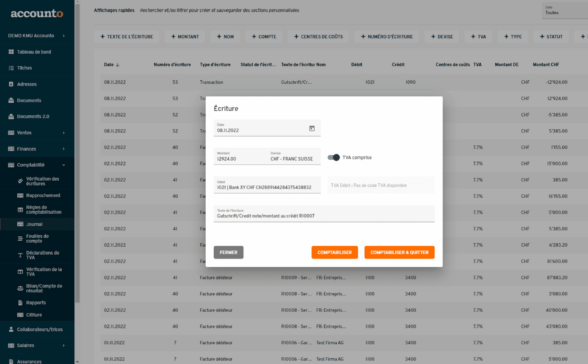588x364 pixels.
Task: Click sidebar vertical scrollbar
Action: pos(77,152)
